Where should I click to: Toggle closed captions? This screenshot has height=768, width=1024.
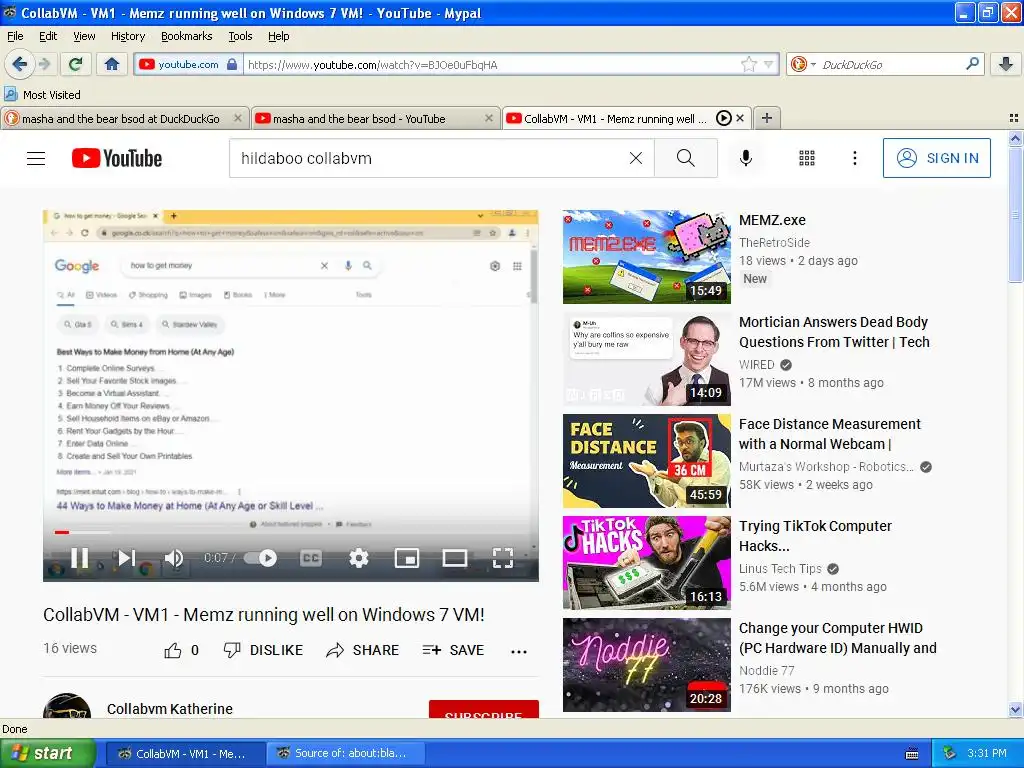[x=311, y=558]
